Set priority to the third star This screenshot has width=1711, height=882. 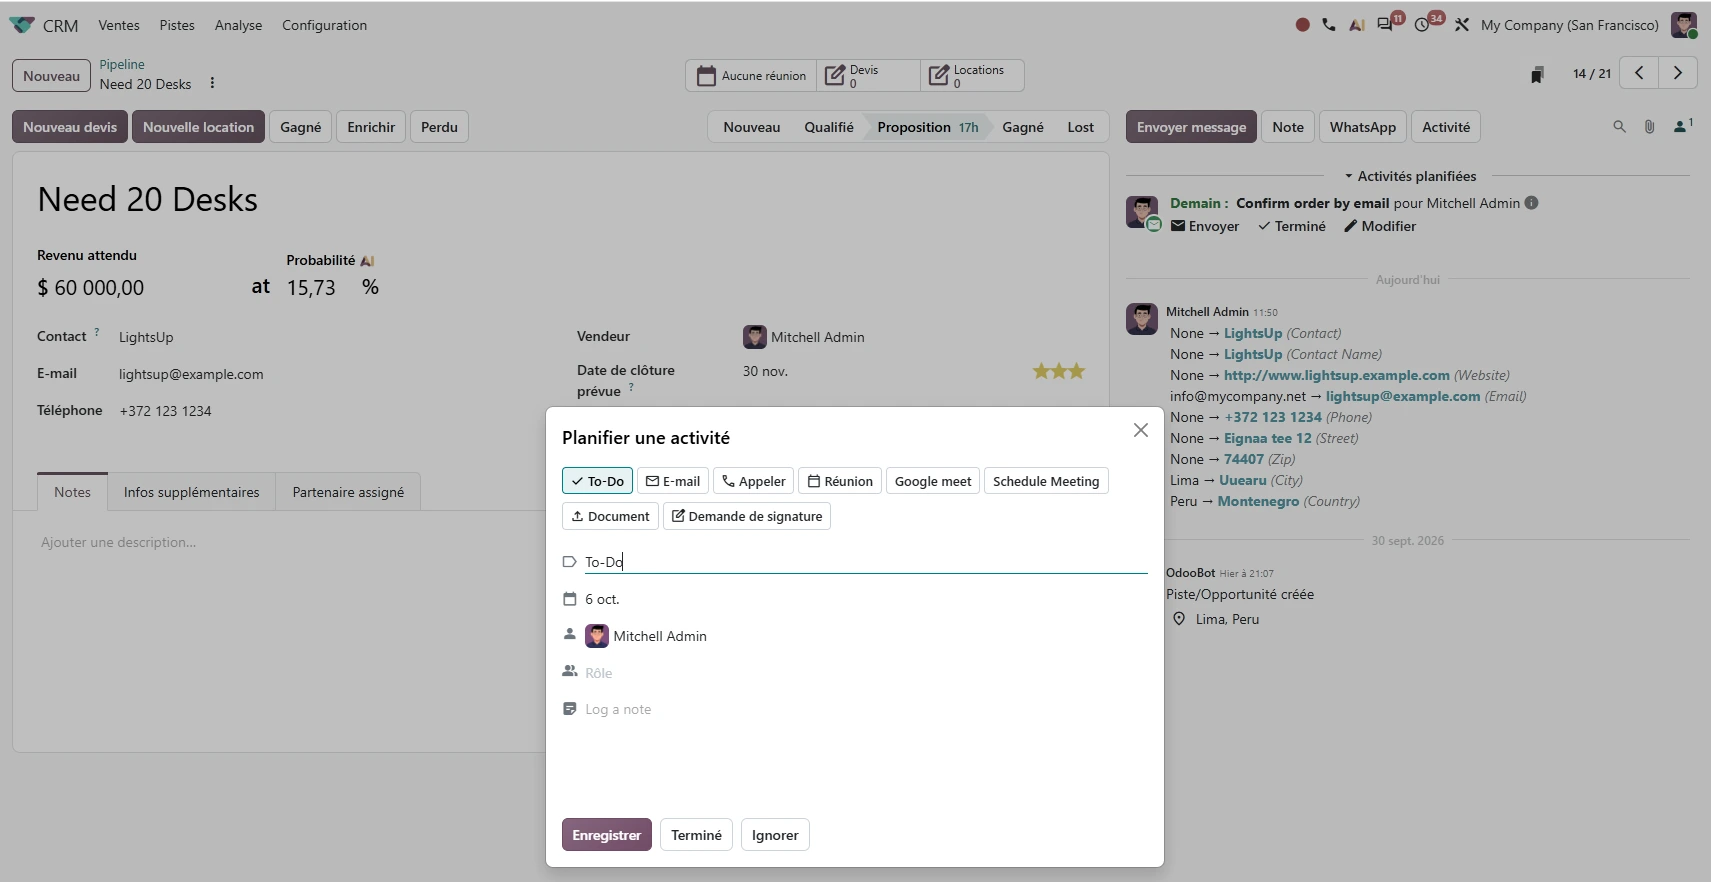coord(1077,371)
